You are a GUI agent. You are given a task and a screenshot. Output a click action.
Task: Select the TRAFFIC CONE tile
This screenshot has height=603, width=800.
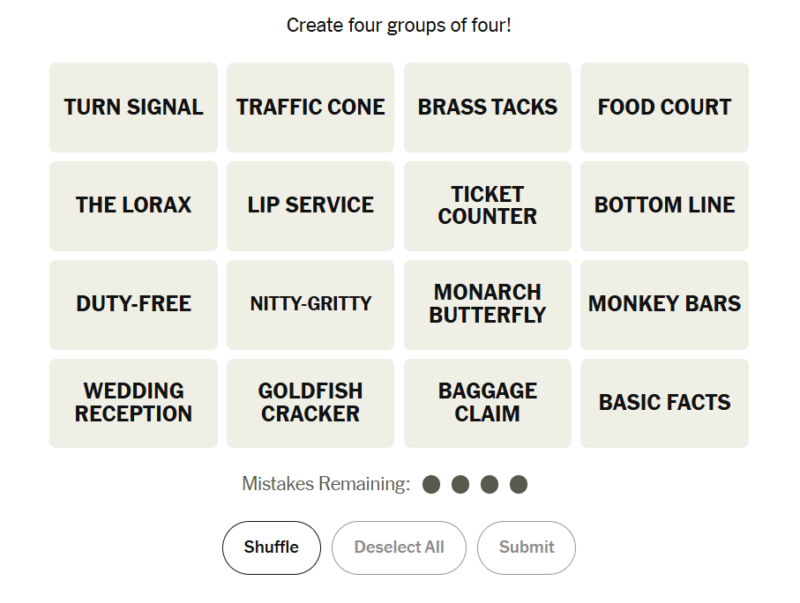310,107
